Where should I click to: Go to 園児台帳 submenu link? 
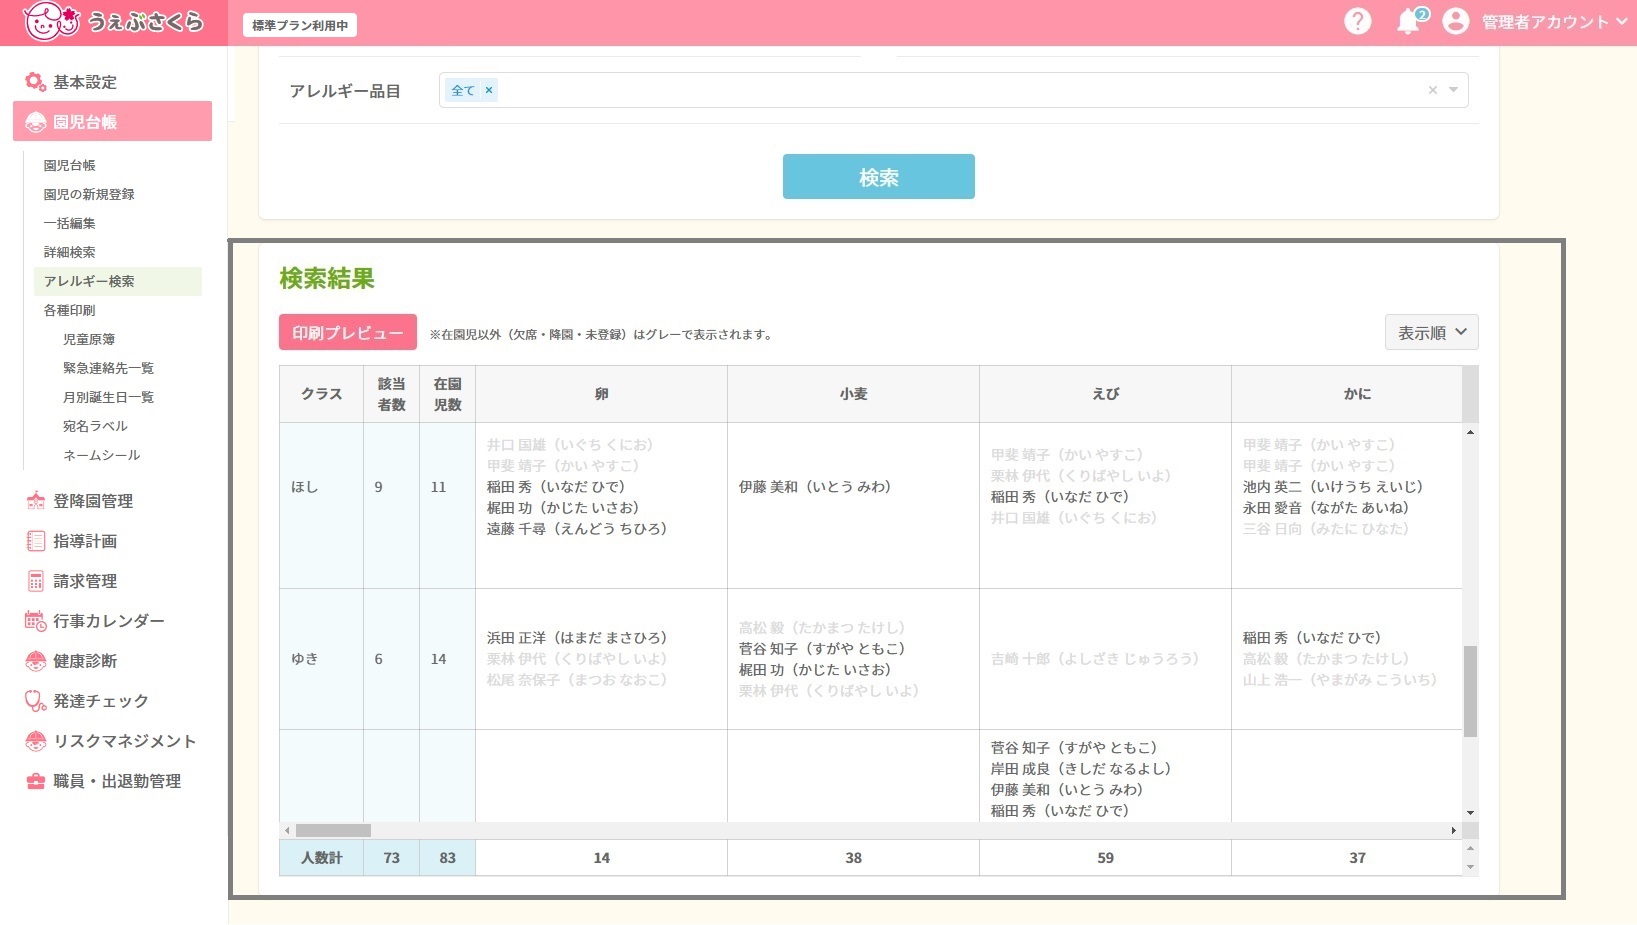pyautogui.click(x=69, y=165)
